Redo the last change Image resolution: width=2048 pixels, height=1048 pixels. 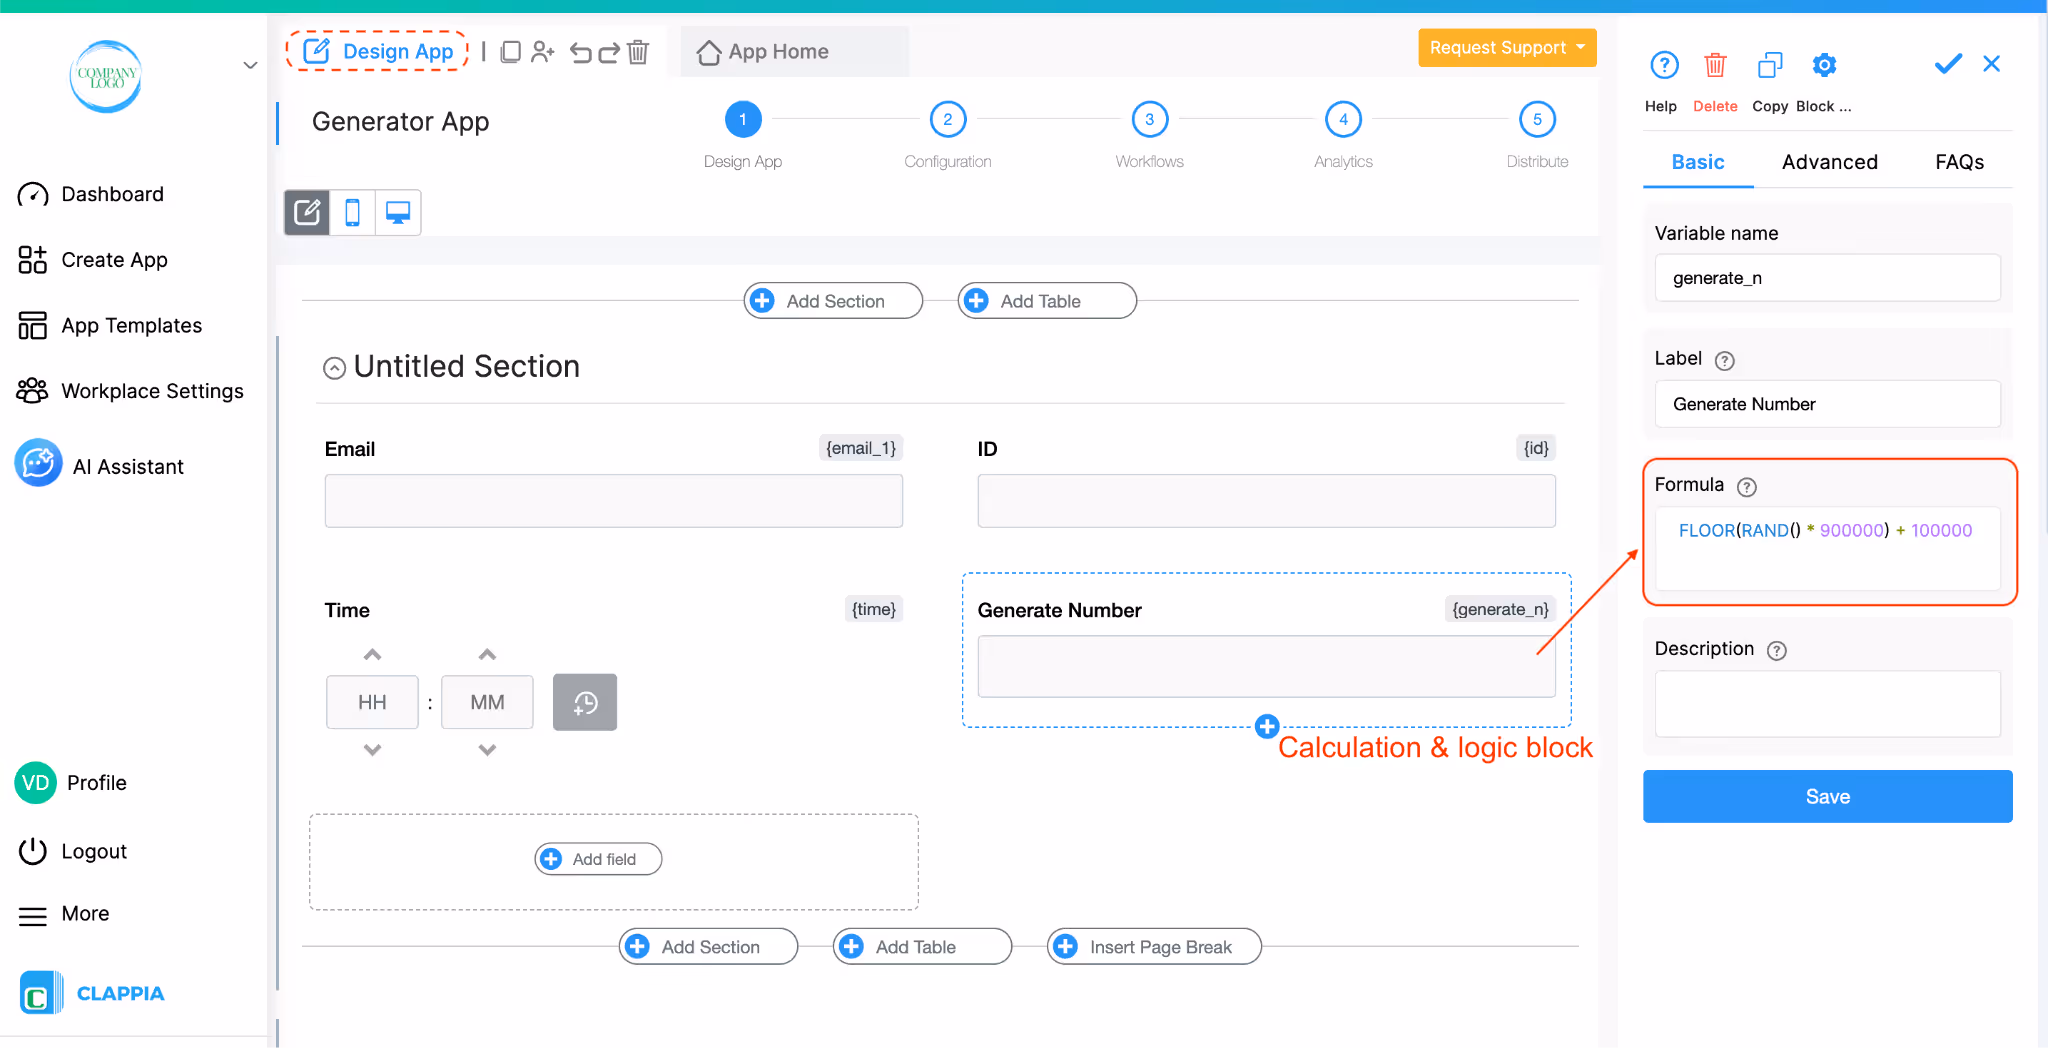tap(609, 52)
